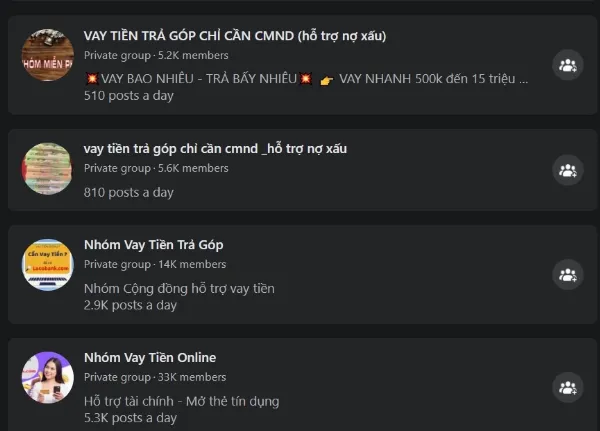The image size is (600, 431).
Task: Open group title VAY TIỀN TRẢ GÓP CHỈ CẦN CMND
Action: point(235,36)
